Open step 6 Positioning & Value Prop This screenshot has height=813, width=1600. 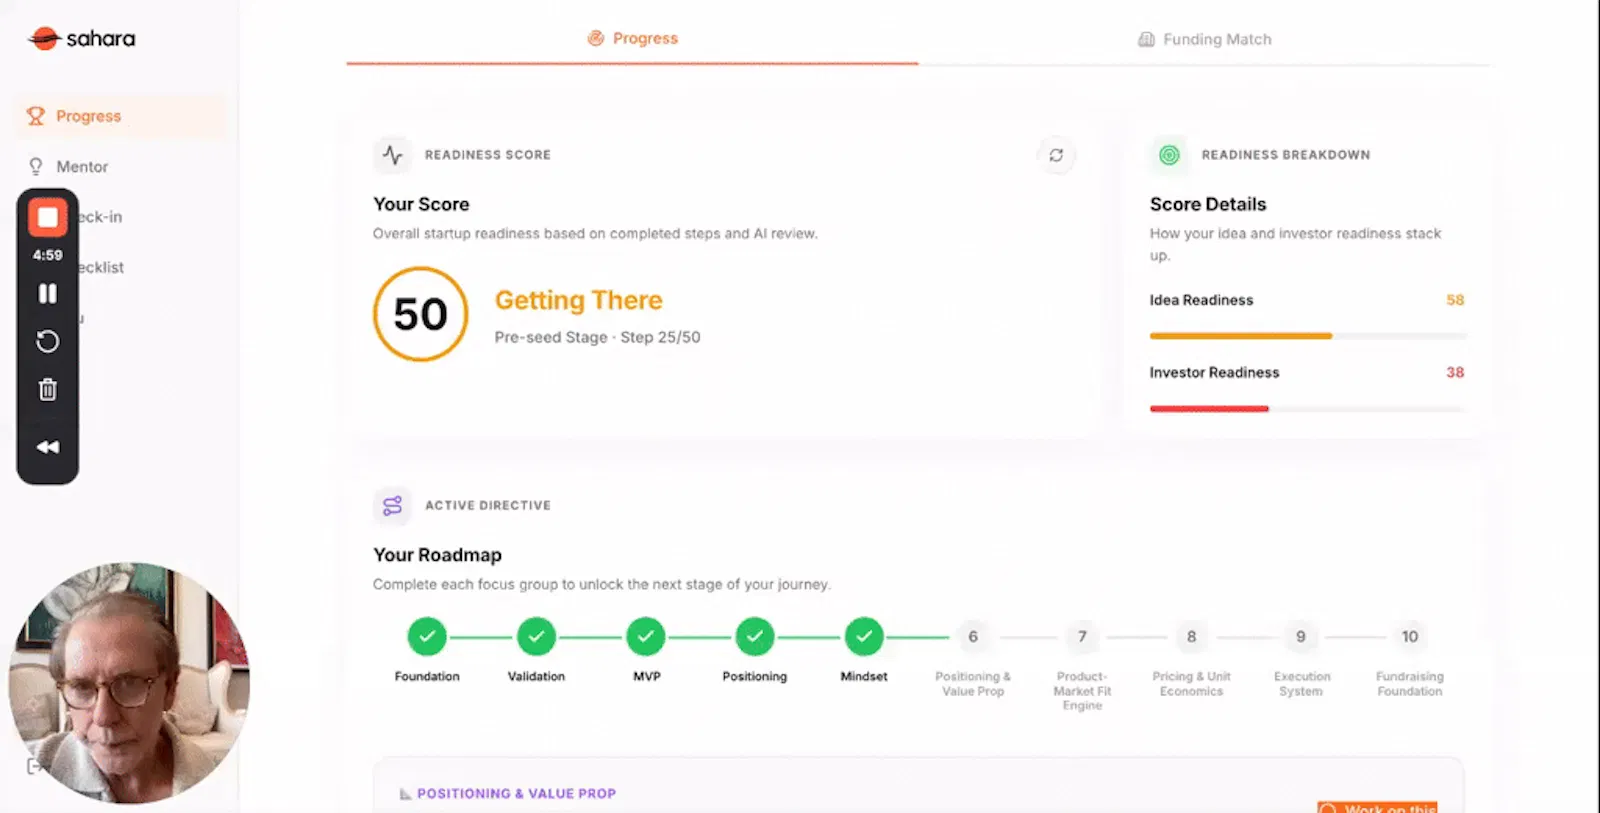pyautogui.click(x=973, y=637)
